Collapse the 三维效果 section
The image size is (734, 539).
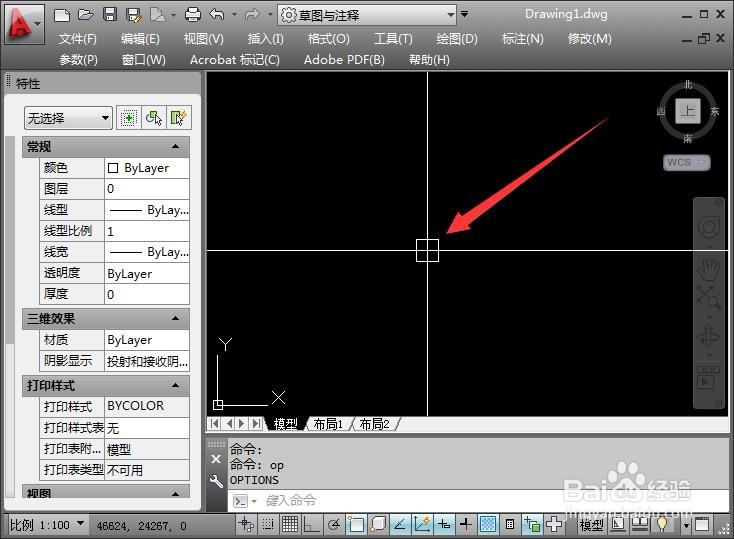tap(176, 318)
